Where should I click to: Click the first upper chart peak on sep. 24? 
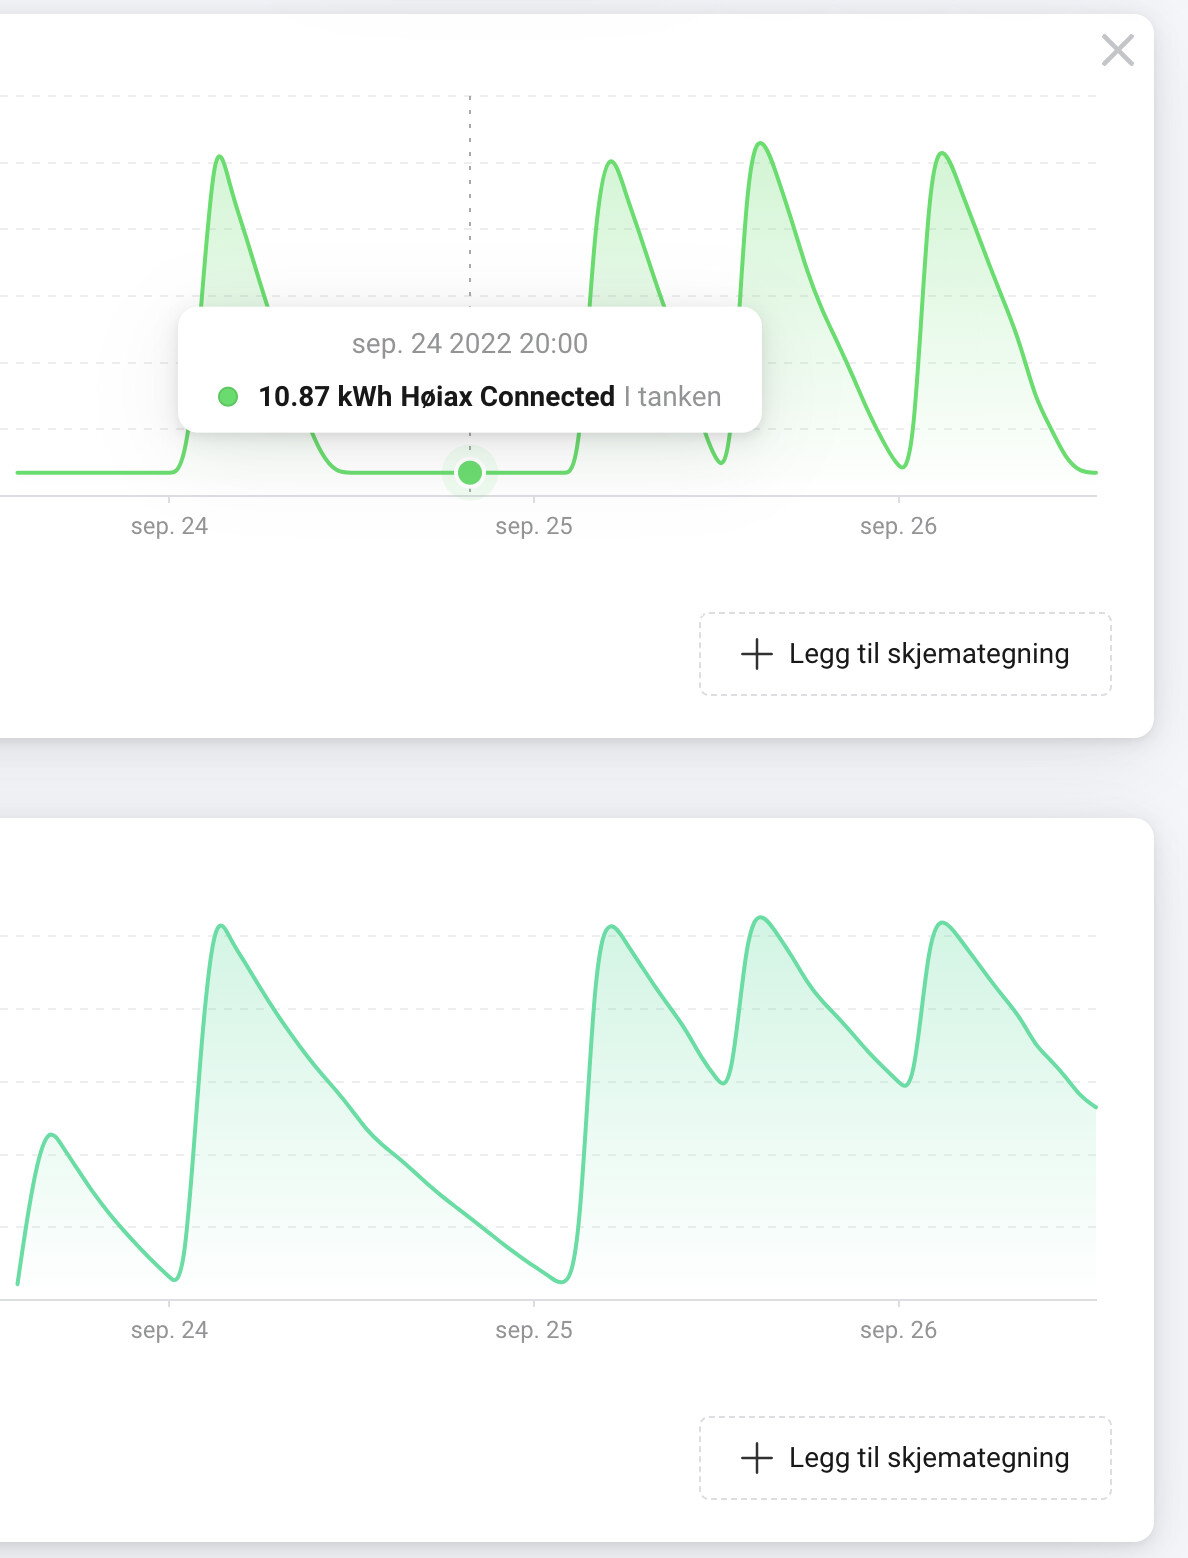tap(219, 157)
